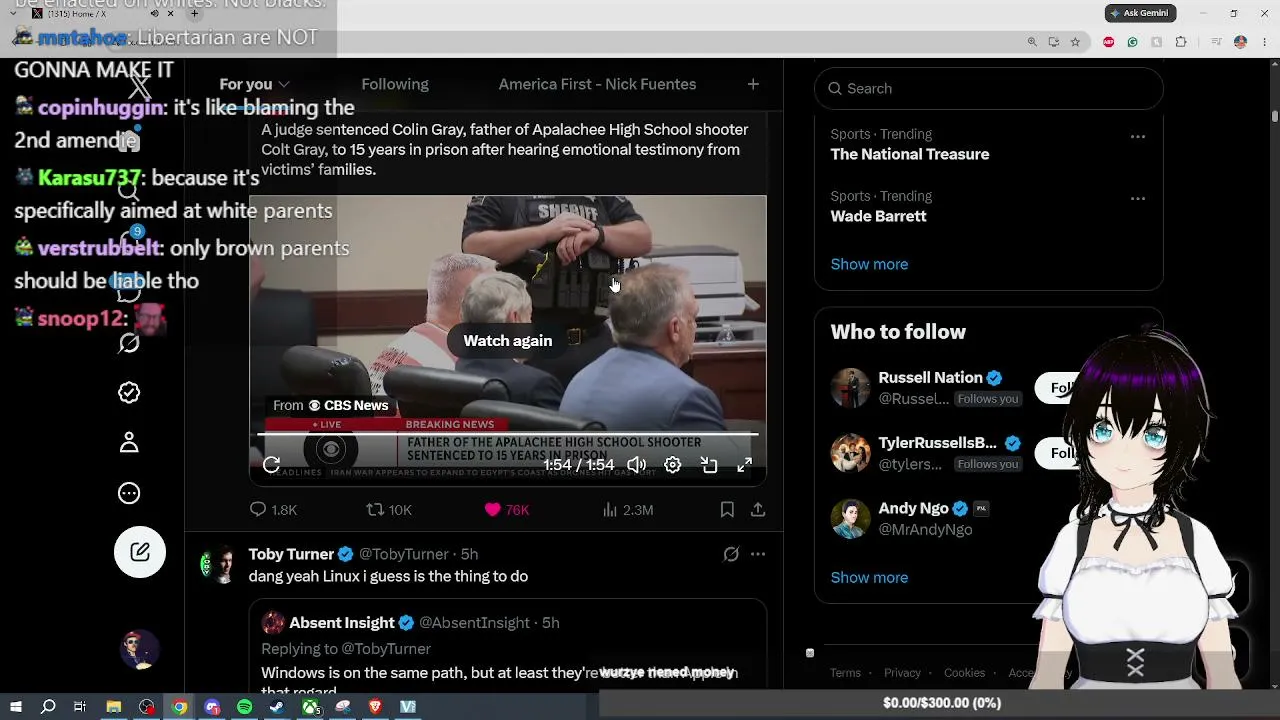Open the Terms footer link
Screen dimensions: 1280x720
[x=845, y=673]
